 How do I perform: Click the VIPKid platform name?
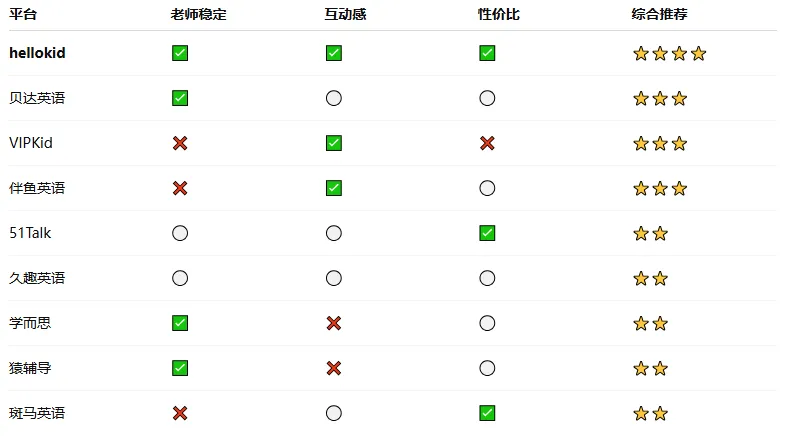click(x=31, y=143)
